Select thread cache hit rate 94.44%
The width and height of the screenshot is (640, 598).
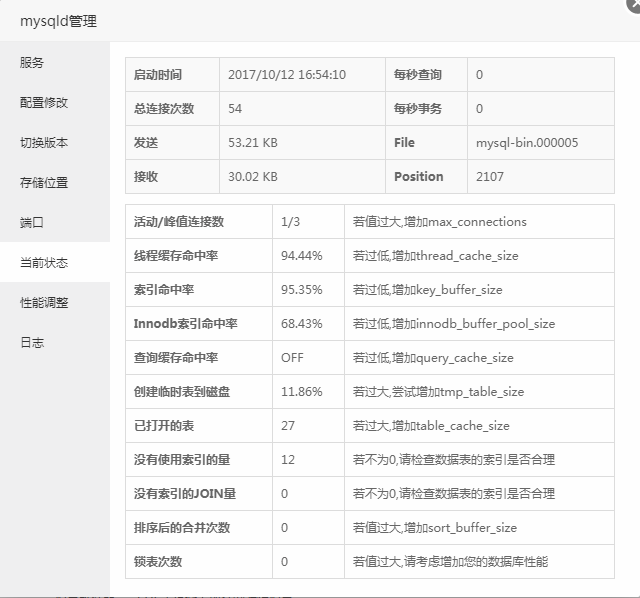point(302,256)
